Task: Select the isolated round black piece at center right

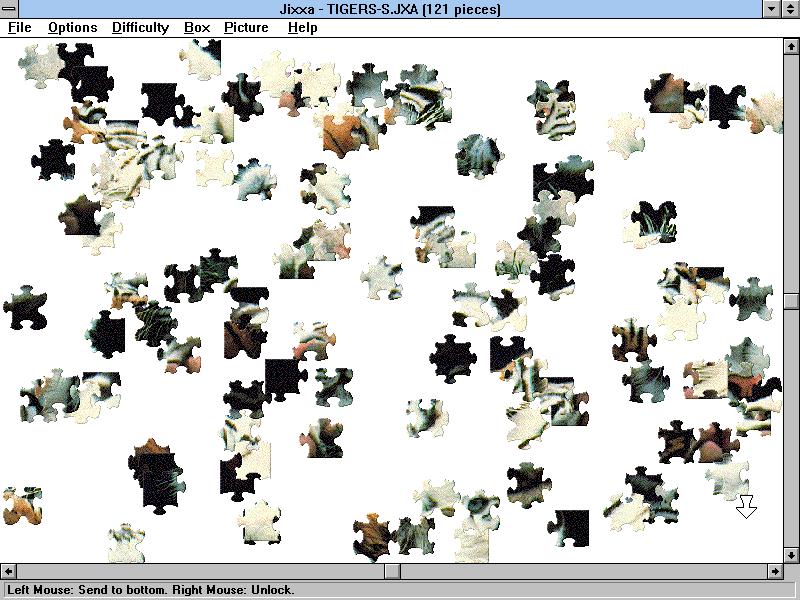Action: point(453,359)
